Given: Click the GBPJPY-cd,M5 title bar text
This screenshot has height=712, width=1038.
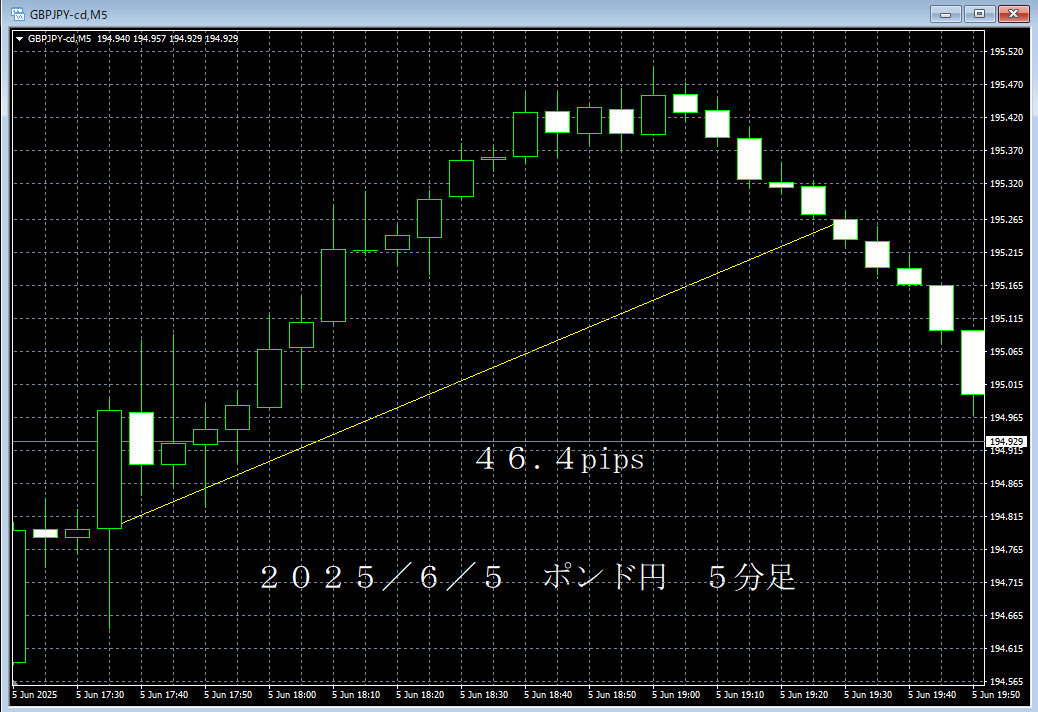Looking at the screenshot, I should click(68, 14).
